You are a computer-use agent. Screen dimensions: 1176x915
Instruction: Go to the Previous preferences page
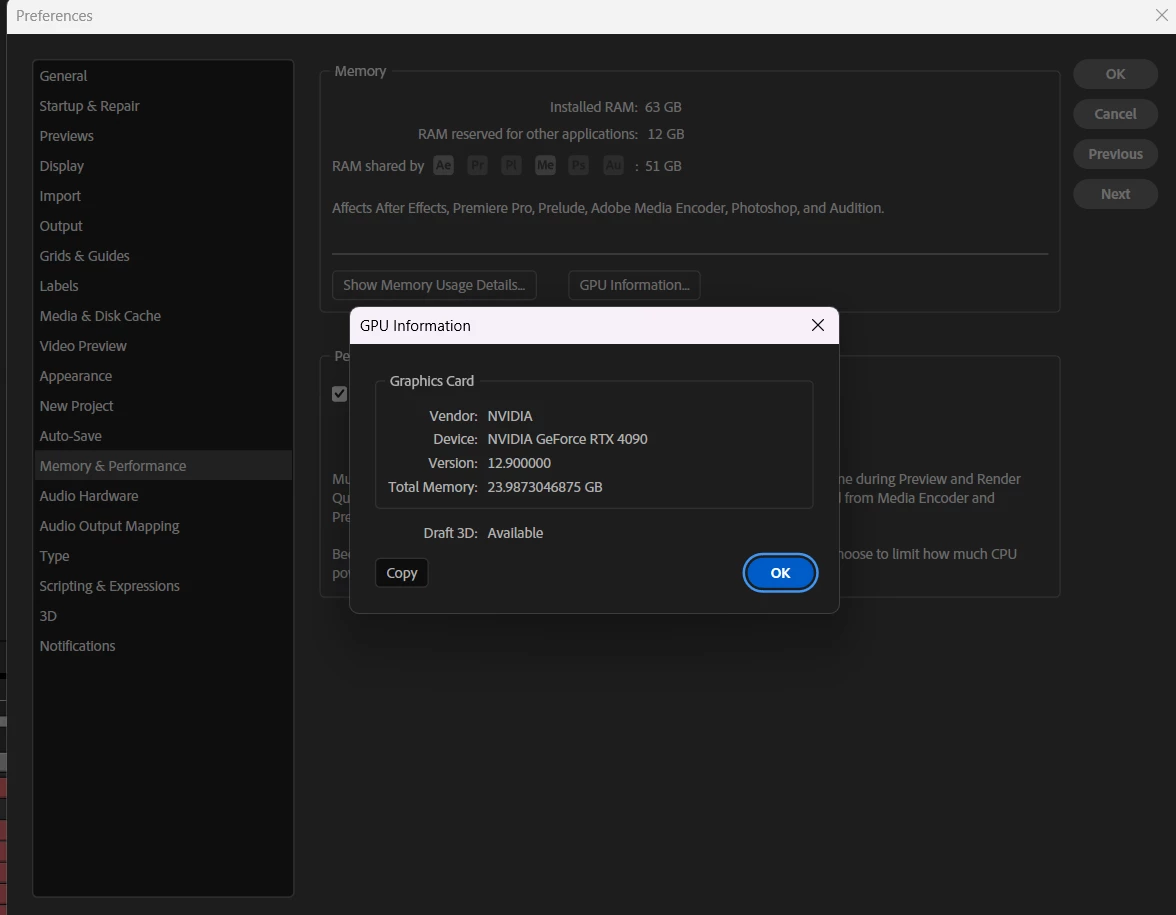pyautogui.click(x=1115, y=154)
